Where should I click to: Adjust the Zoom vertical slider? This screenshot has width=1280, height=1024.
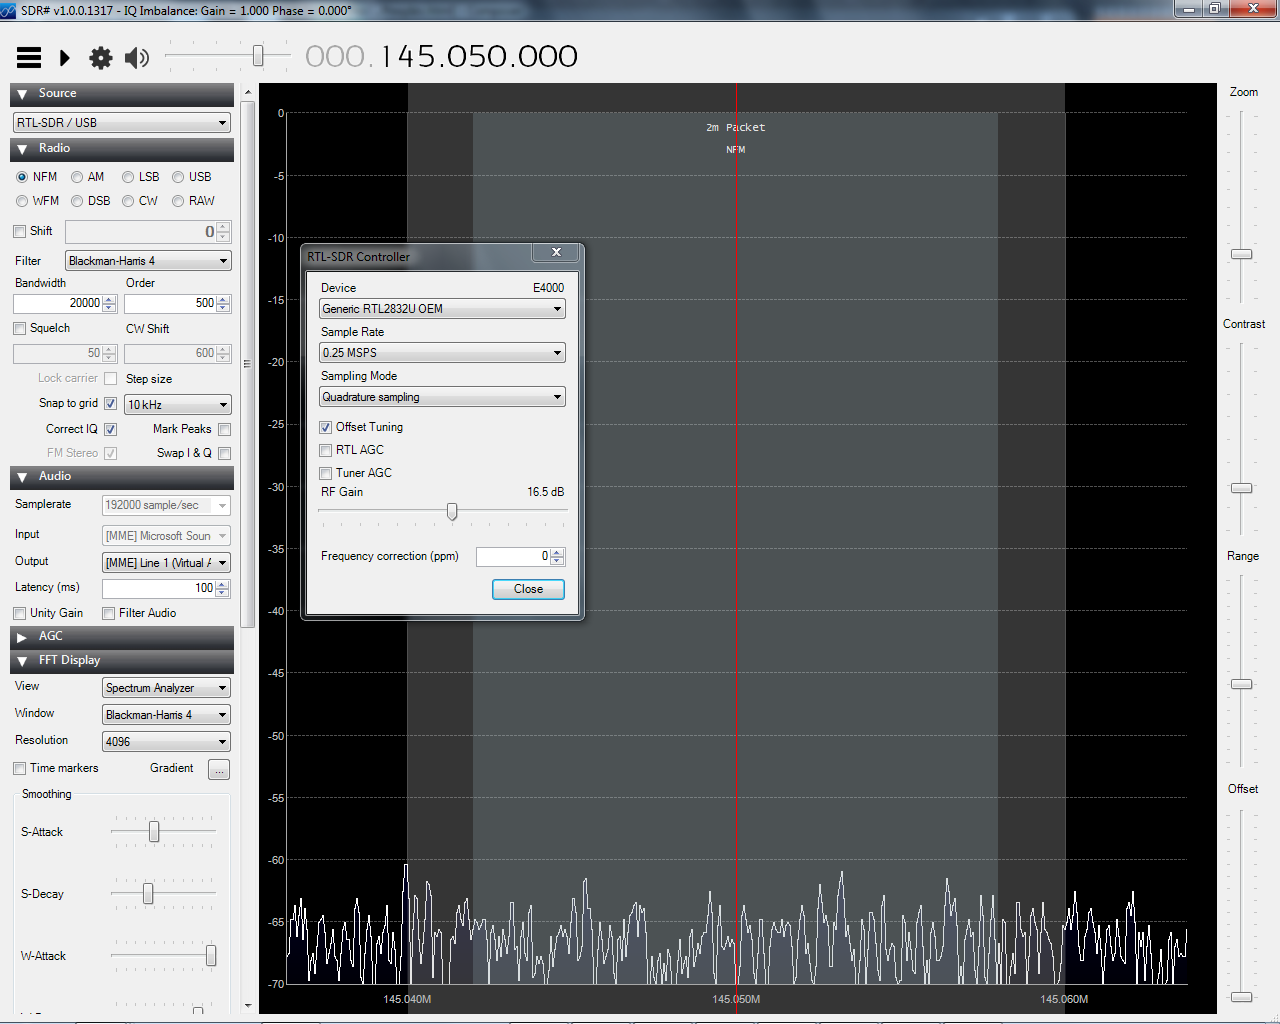click(1241, 254)
